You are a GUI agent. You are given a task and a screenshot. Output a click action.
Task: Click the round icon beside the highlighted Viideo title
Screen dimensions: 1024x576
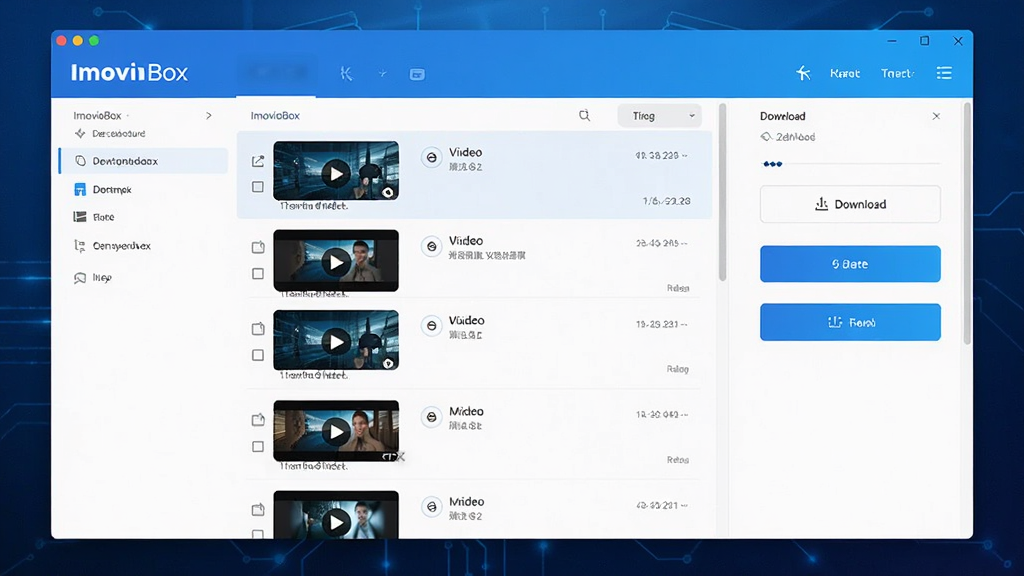(x=431, y=157)
